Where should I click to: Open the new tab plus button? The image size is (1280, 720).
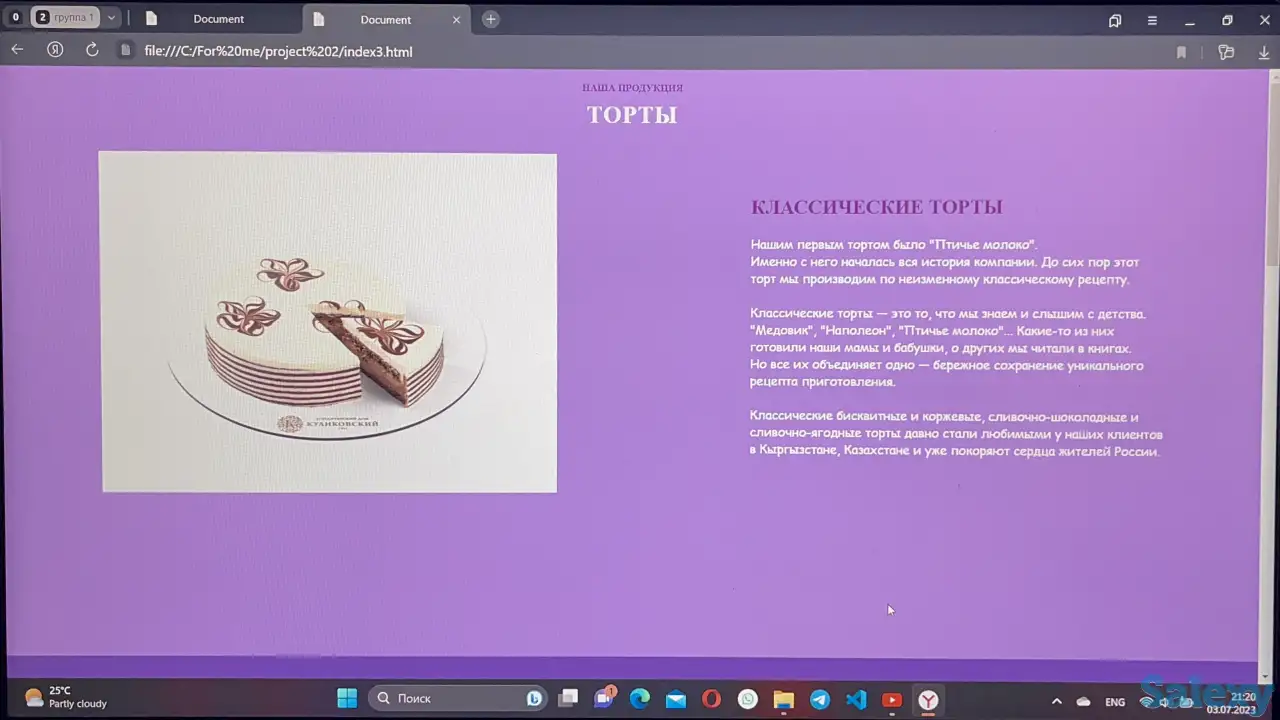tap(490, 19)
